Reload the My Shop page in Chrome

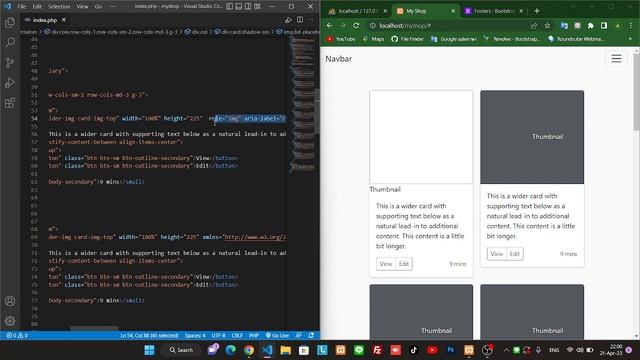(x=356, y=25)
